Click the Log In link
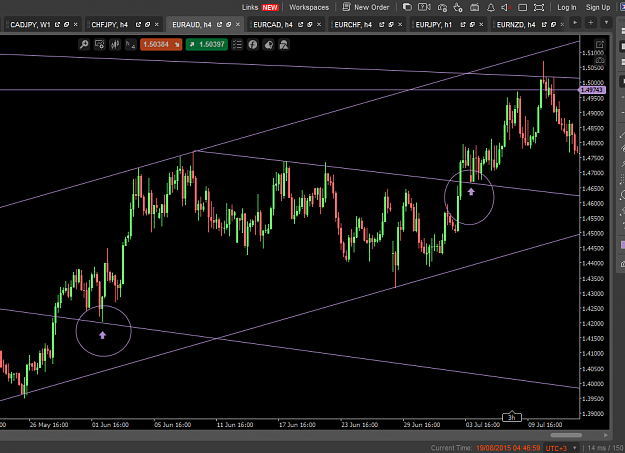The height and width of the screenshot is (453, 625). pyautogui.click(x=566, y=7)
